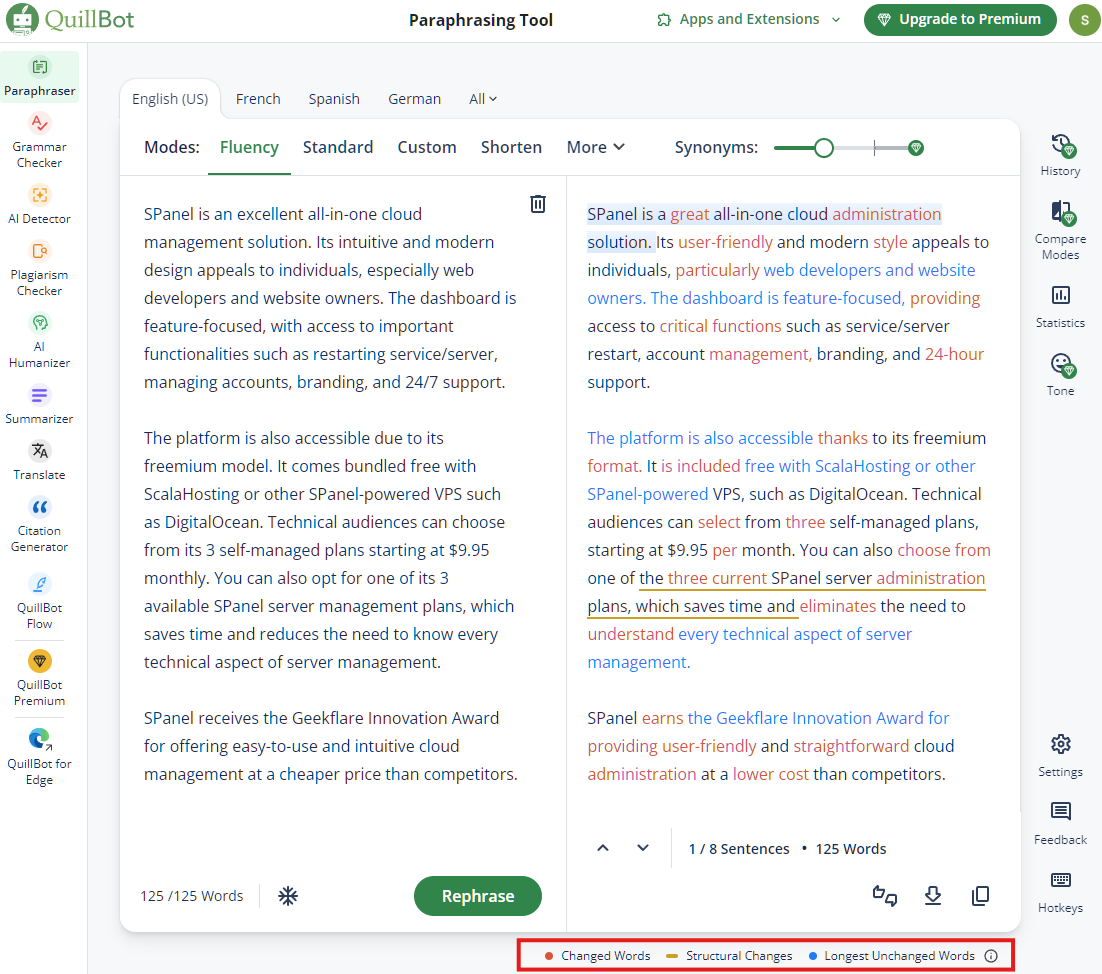The height and width of the screenshot is (974, 1102).
Task: Open the Plagiarism Checker tool
Action: pyautogui.click(x=39, y=268)
